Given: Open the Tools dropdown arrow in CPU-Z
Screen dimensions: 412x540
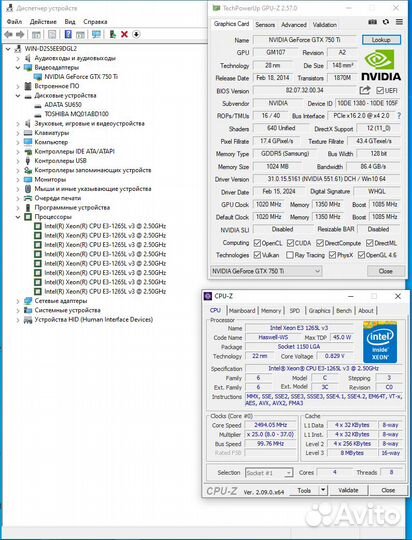Looking at the screenshot, I should click(323, 490).
